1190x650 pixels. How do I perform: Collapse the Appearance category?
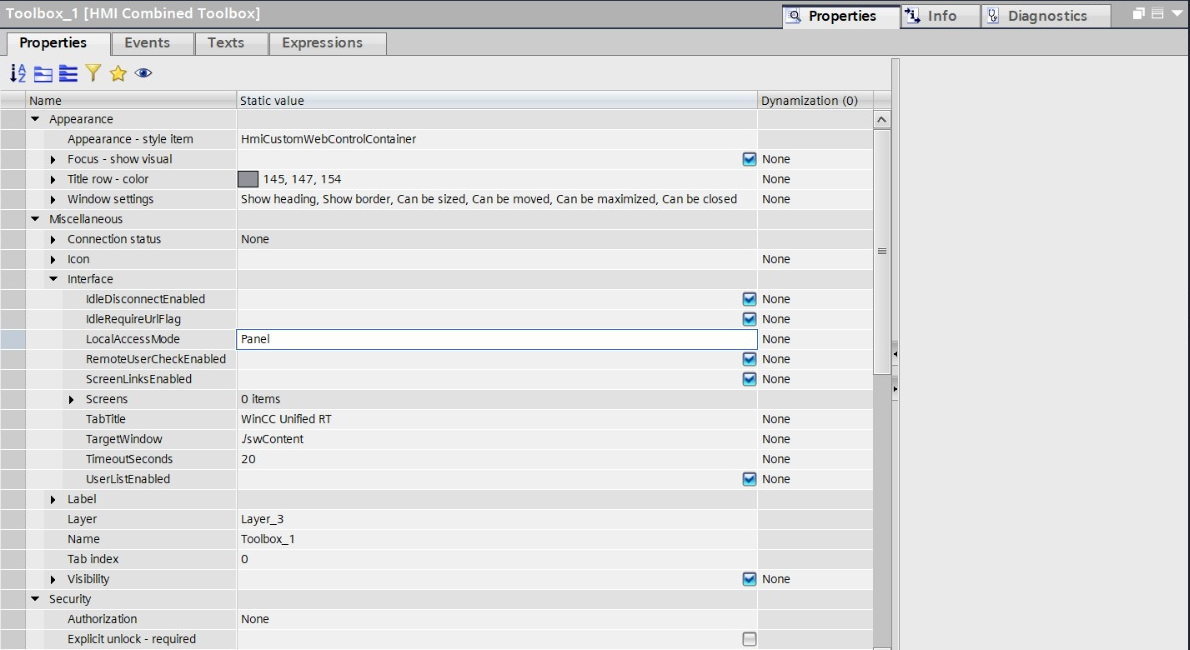(x=35, y=119)
